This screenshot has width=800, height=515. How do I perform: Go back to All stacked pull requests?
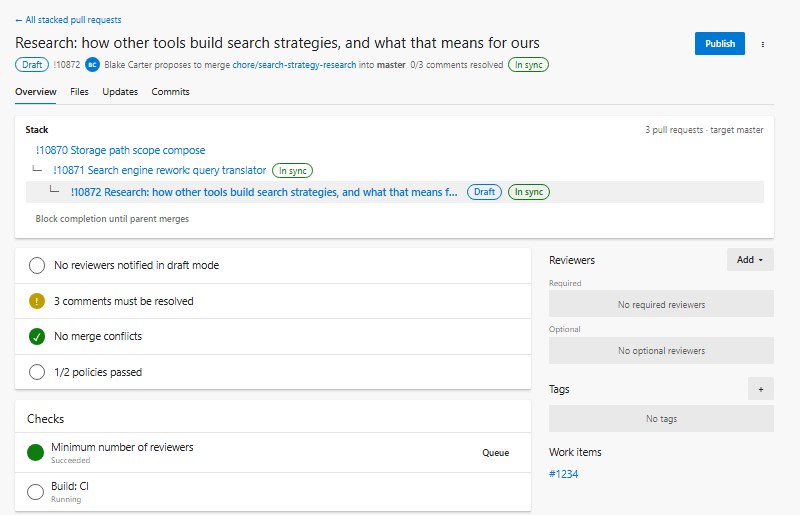click(x=68, y=20)
